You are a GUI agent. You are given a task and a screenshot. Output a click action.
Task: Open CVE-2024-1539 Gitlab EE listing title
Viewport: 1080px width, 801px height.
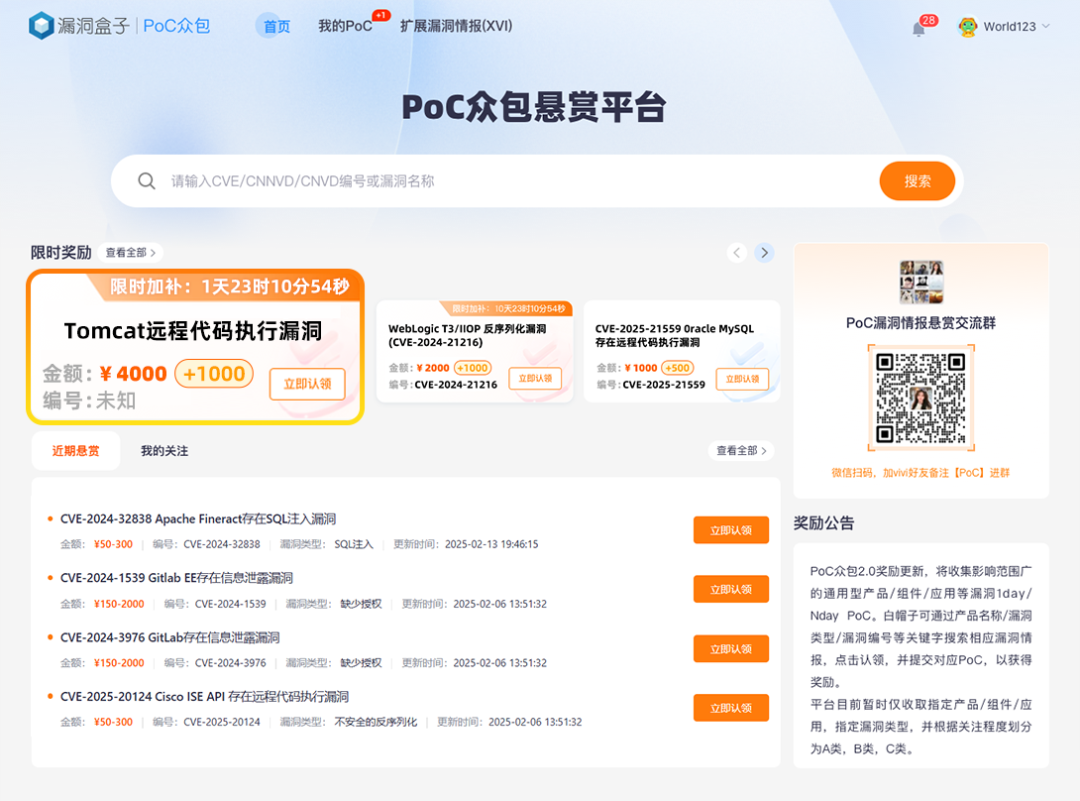(x=177, y=578)
